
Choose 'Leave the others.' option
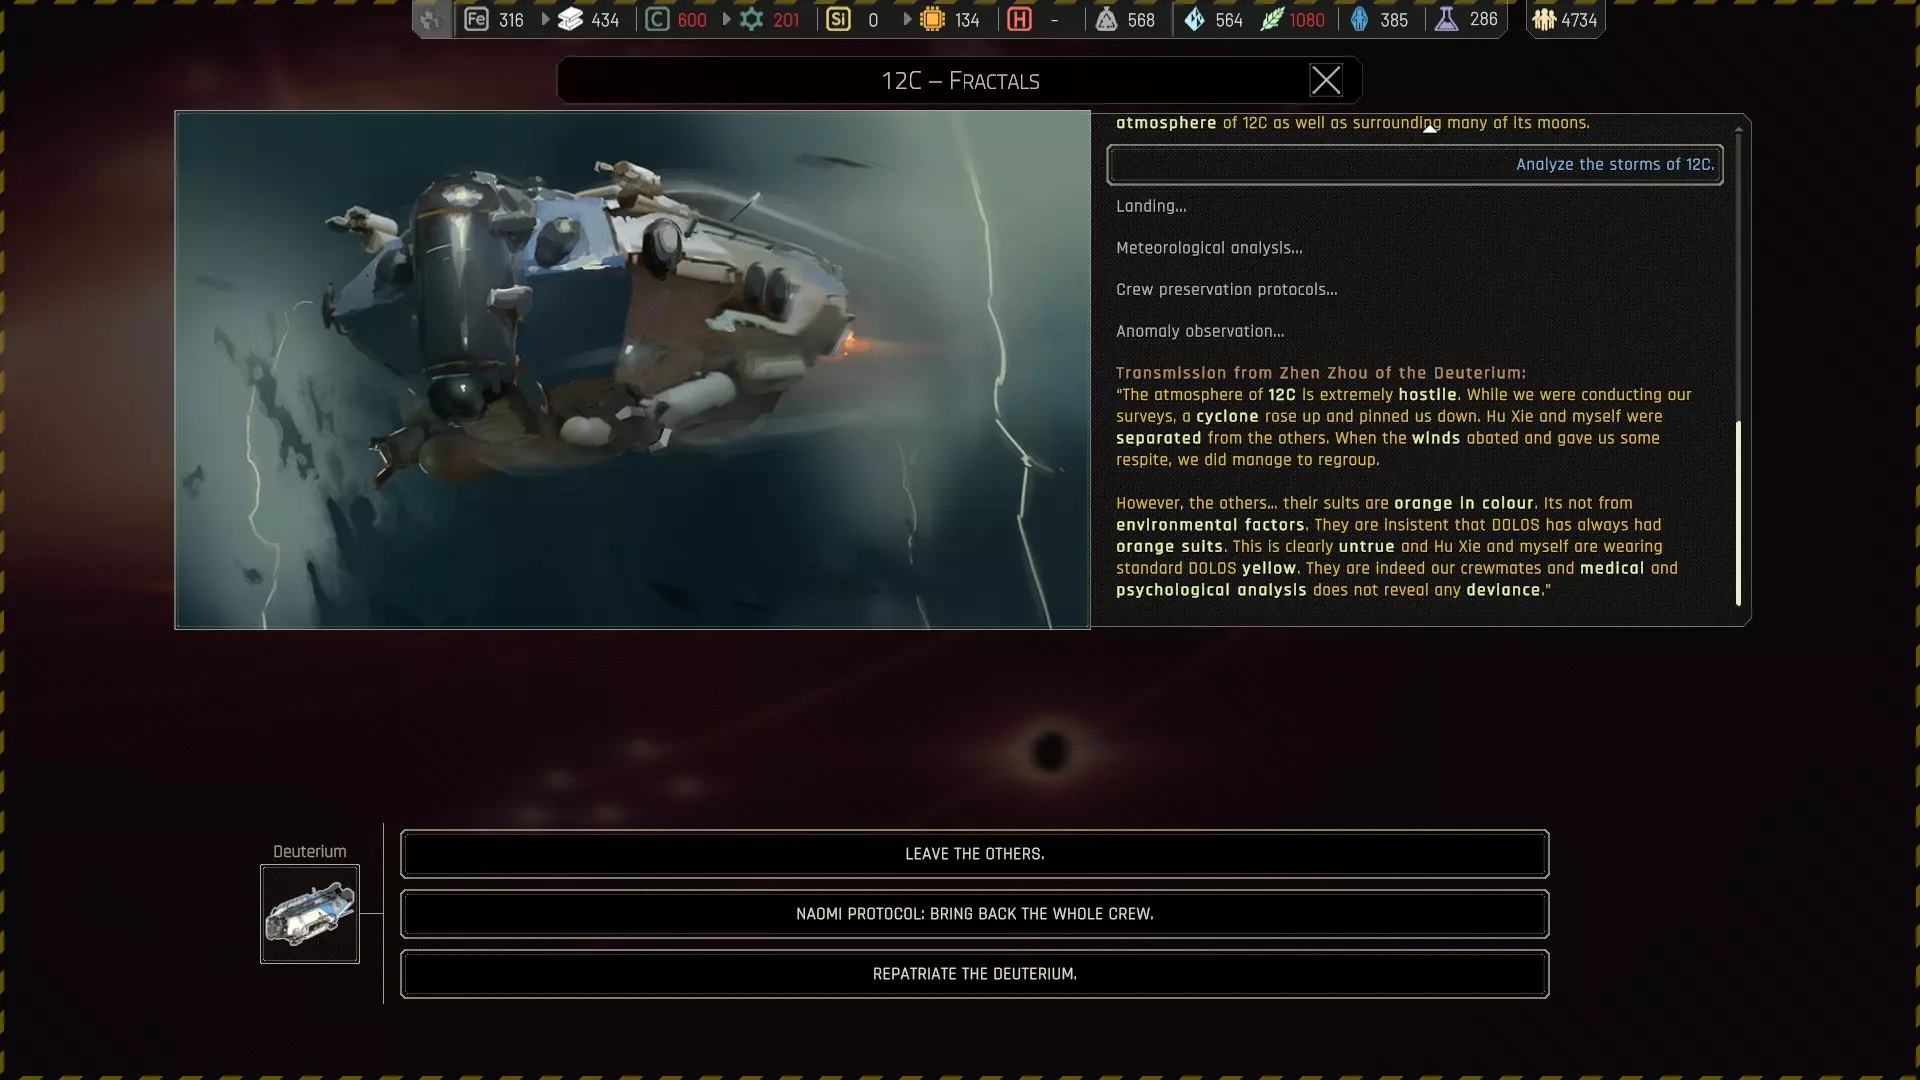(974, 854)
